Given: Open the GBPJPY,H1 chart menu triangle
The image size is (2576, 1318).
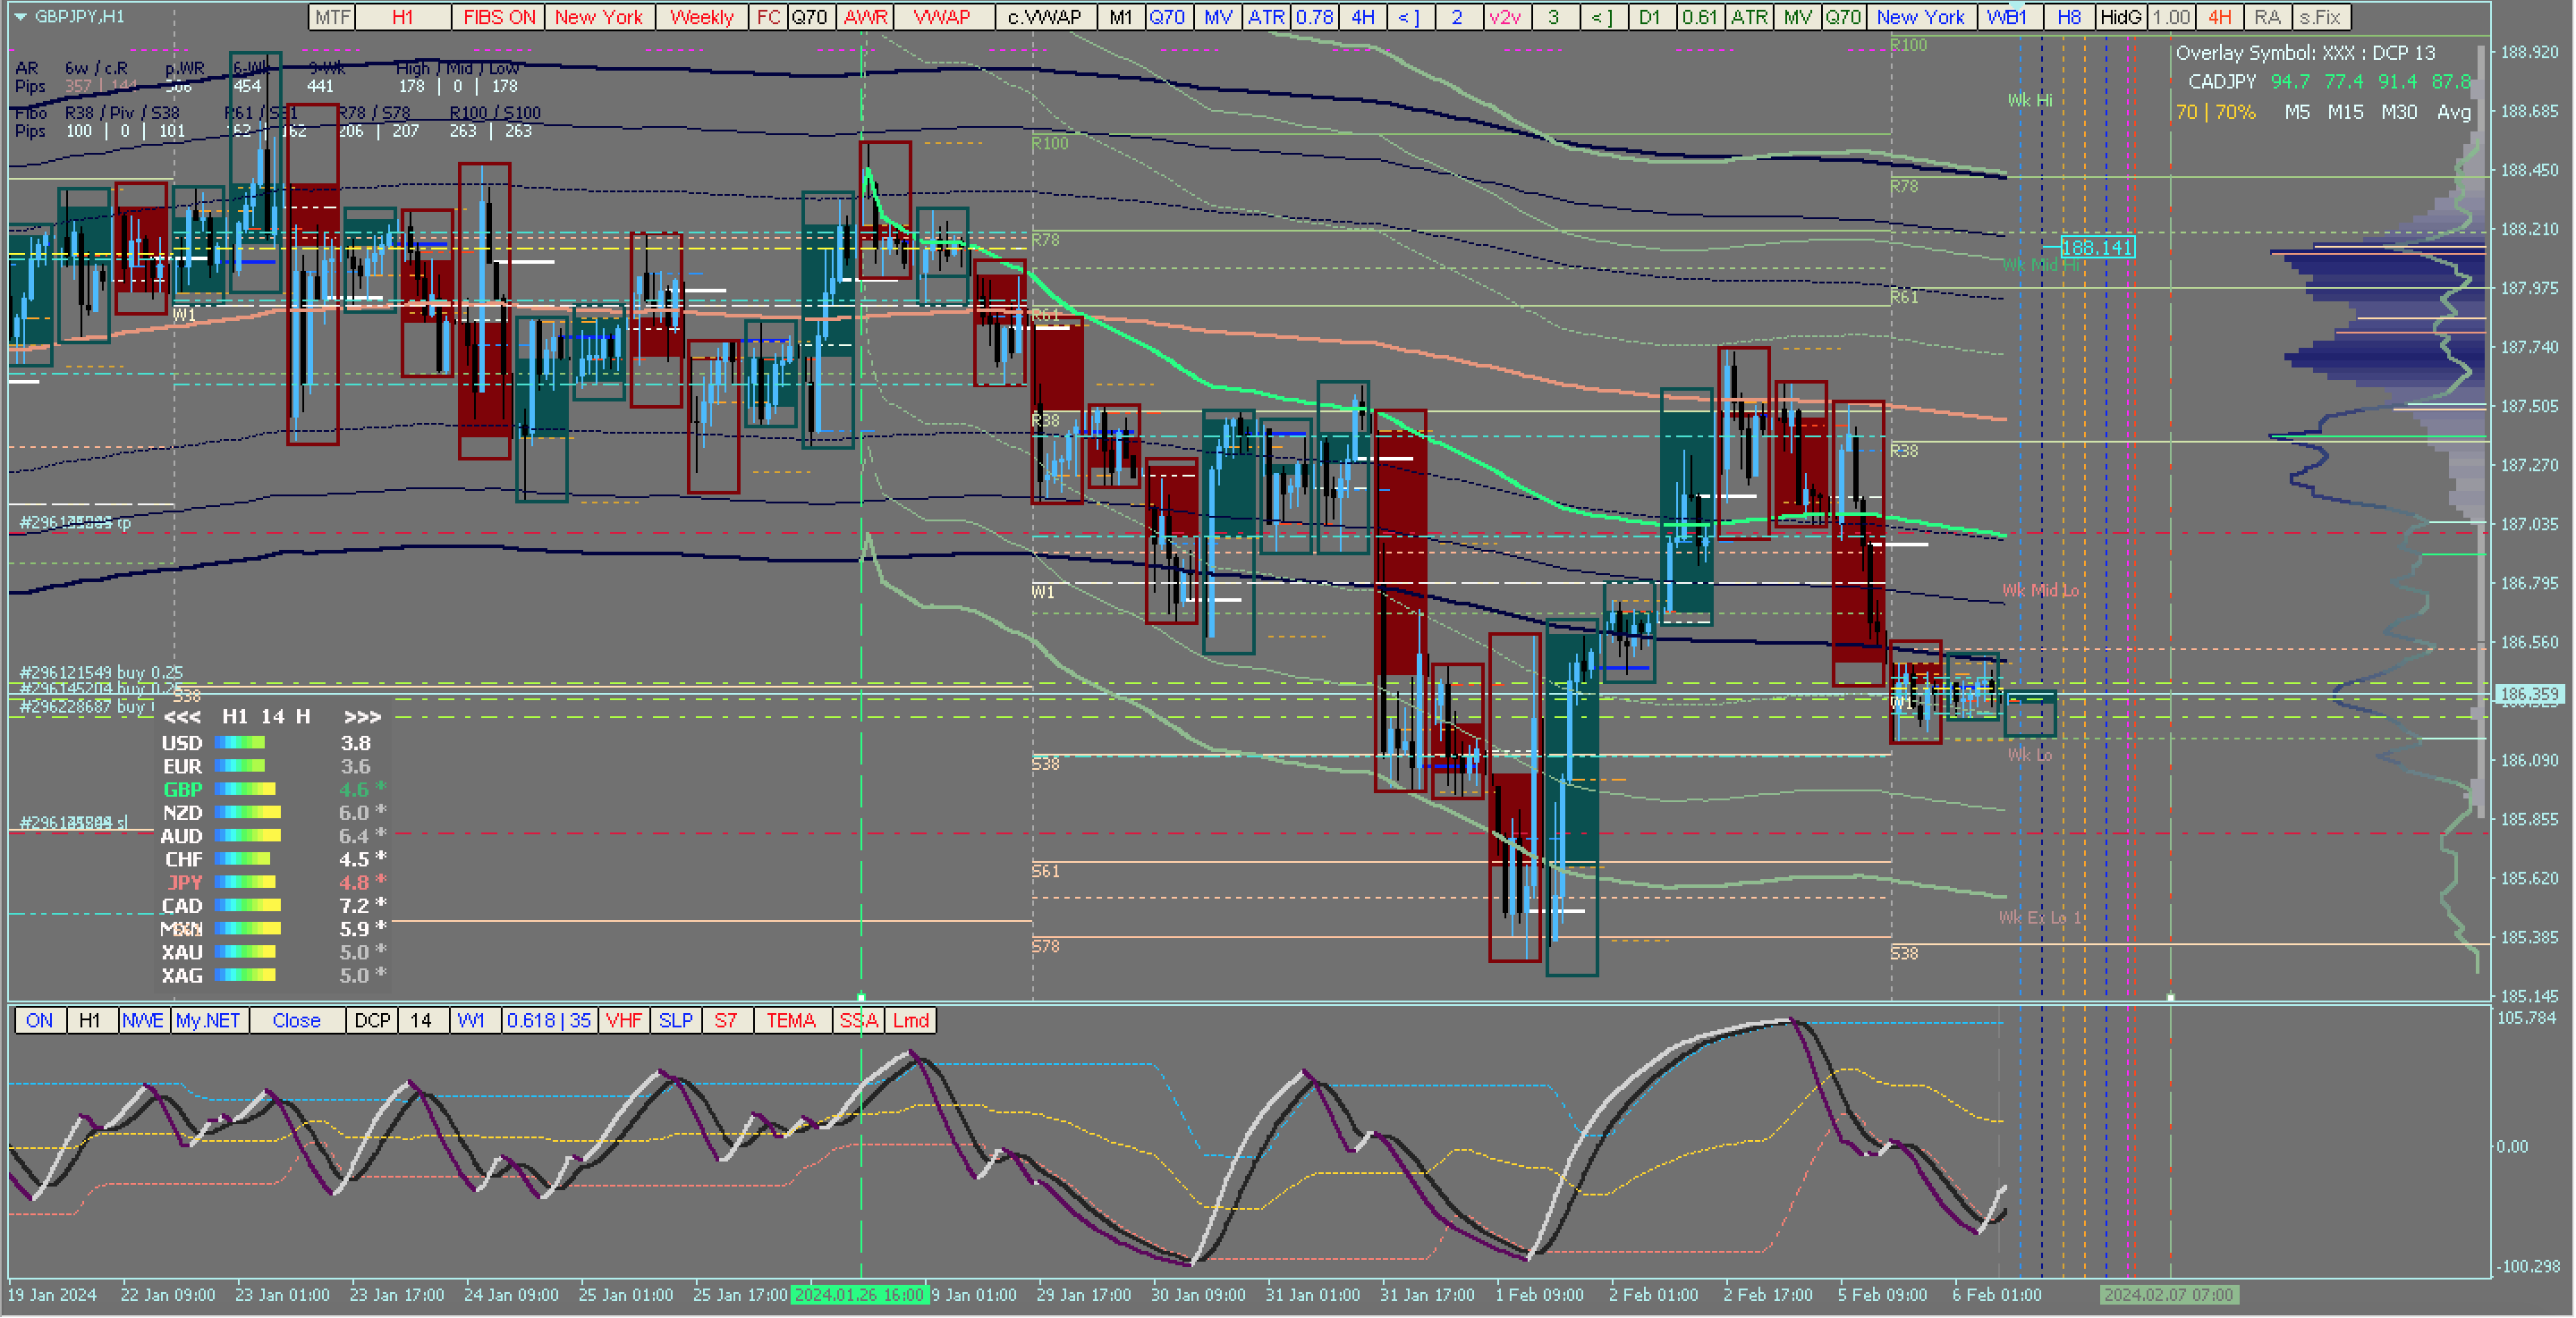Looking at the screenshot, I should 20,17.
